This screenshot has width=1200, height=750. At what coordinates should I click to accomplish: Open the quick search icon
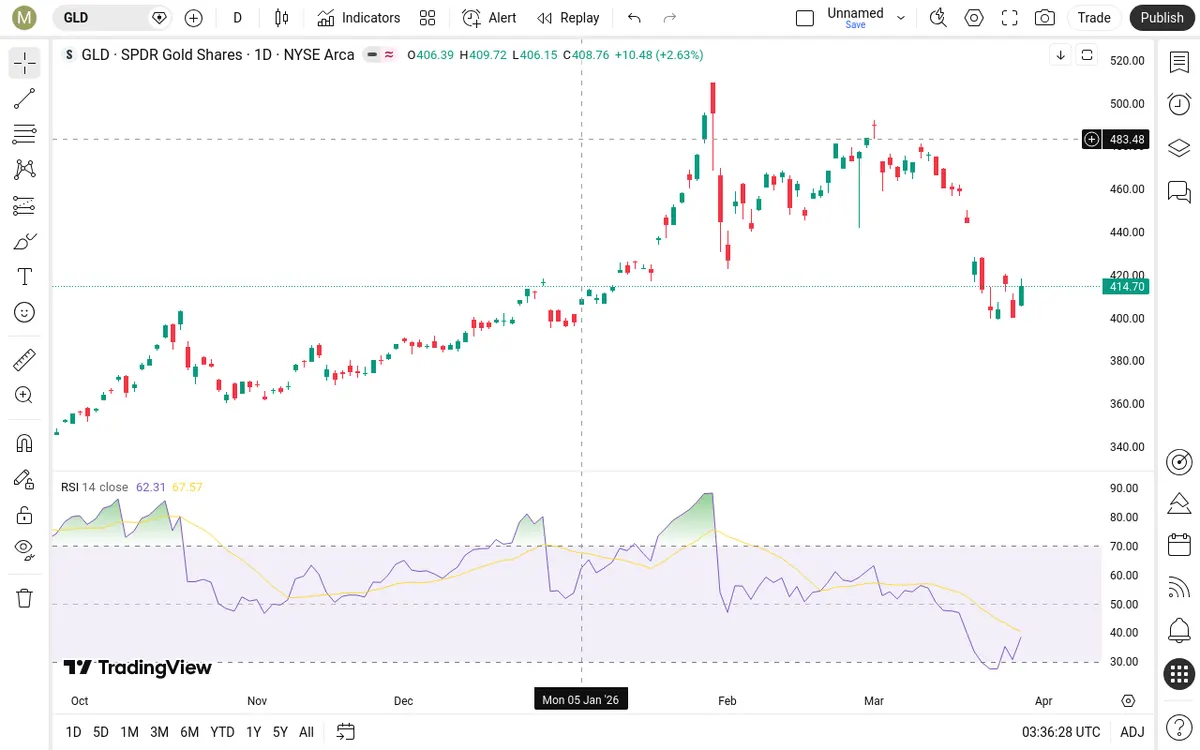click(938, 17)
